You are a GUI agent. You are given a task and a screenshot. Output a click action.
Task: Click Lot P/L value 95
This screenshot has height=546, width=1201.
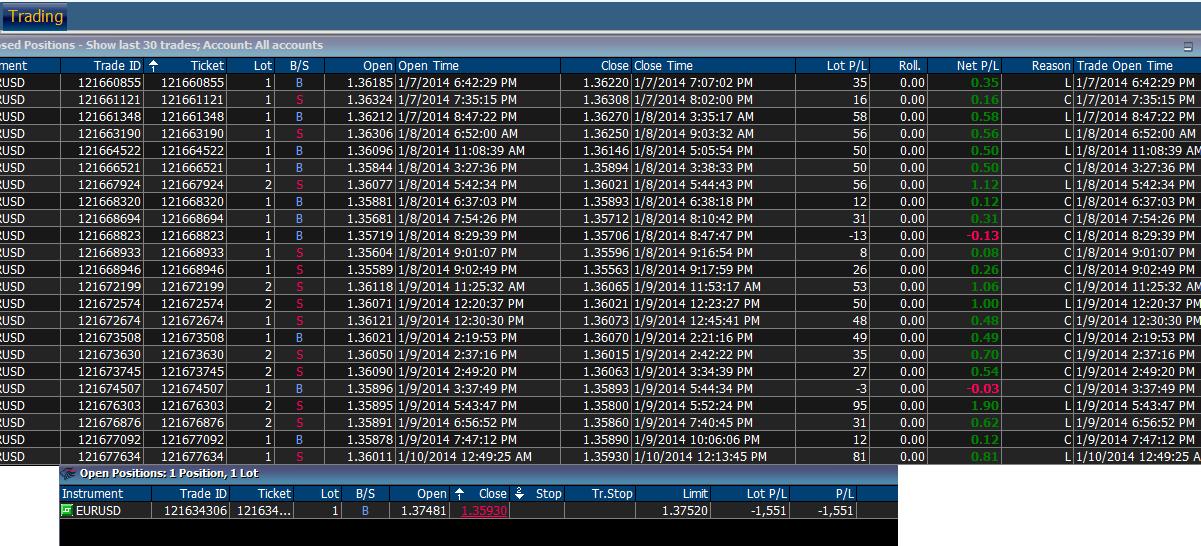[x=860, y=405]
